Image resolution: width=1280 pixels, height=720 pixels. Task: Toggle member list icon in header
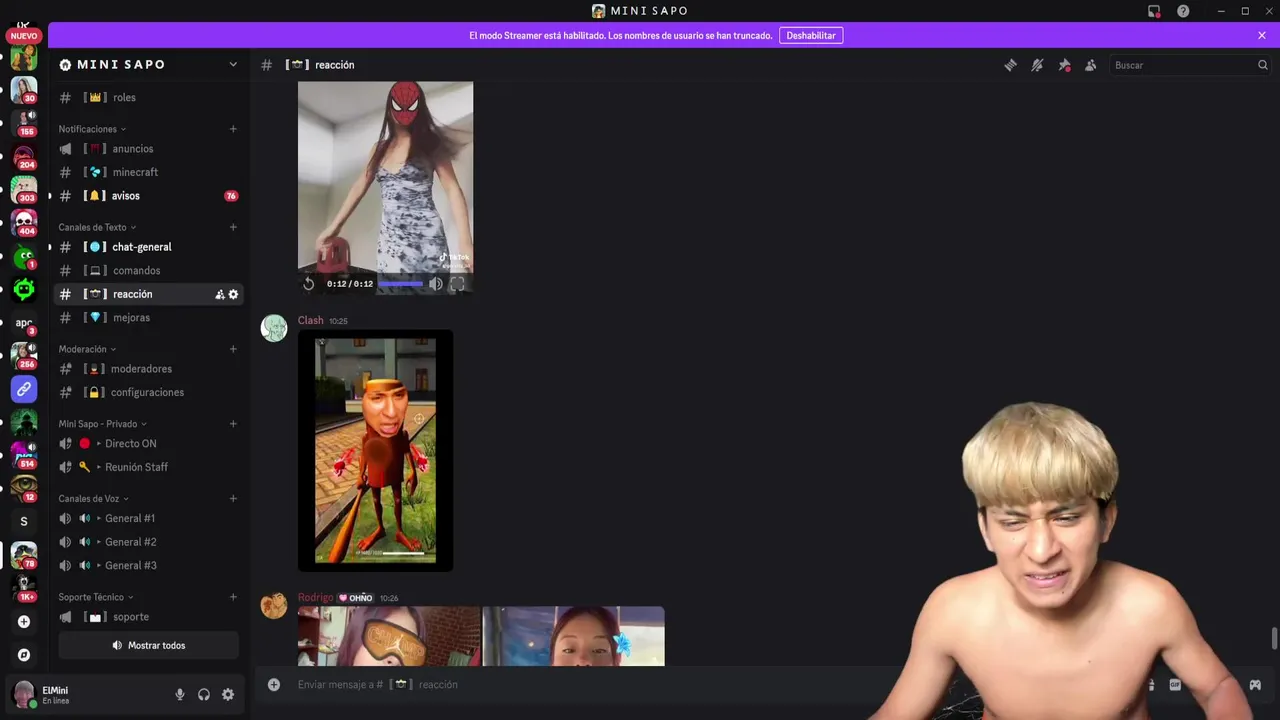1091,65
